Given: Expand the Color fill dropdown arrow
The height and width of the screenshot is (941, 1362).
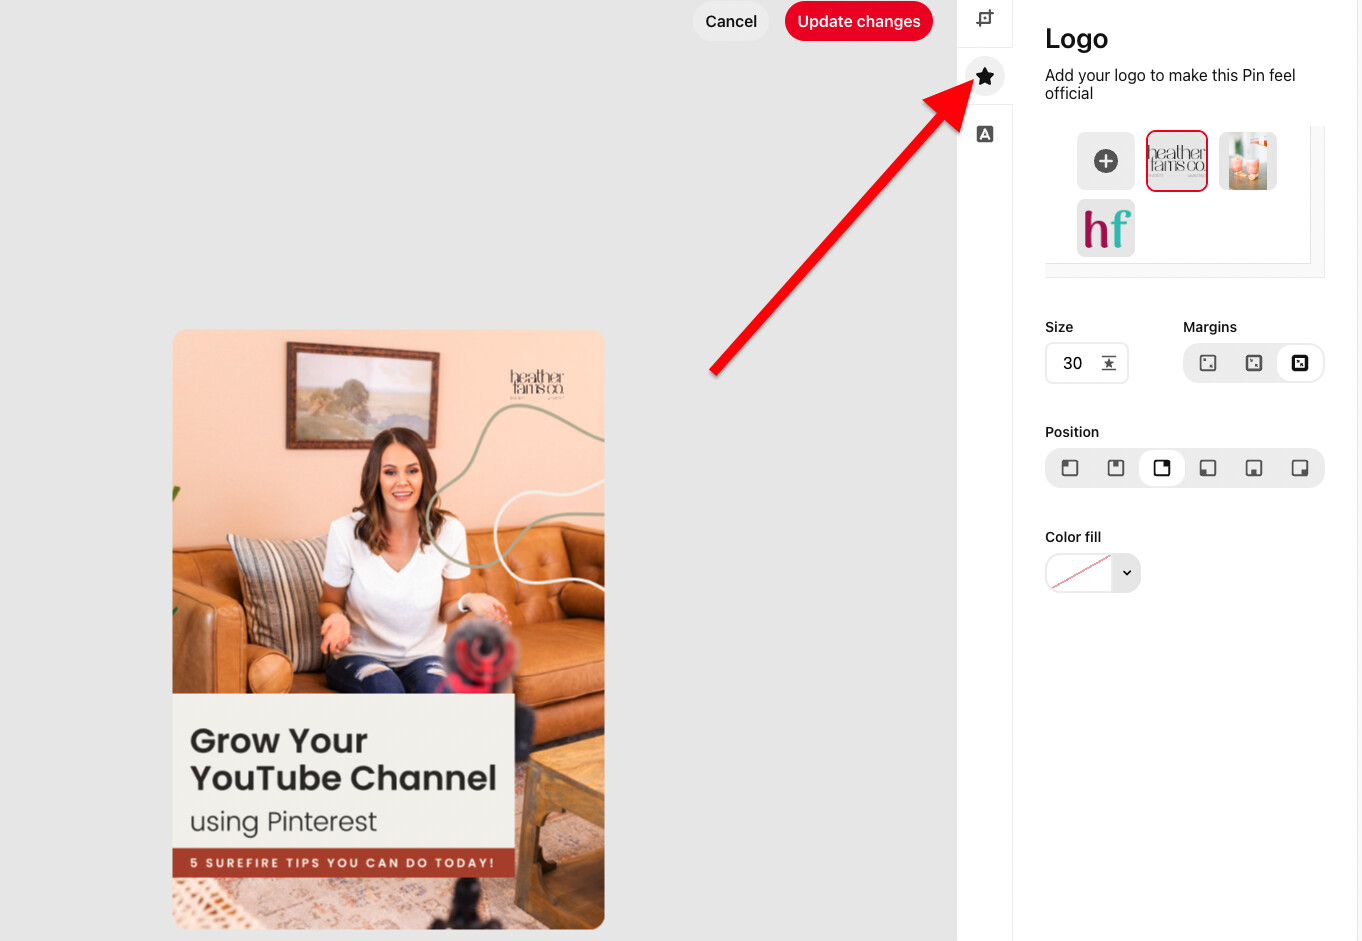Looking at the screenshot, I should [x=1127, y=573].
